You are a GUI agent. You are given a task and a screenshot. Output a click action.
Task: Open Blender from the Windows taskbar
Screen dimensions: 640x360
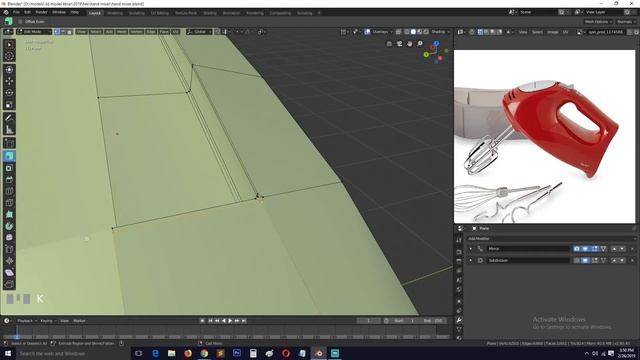(318, 353)
